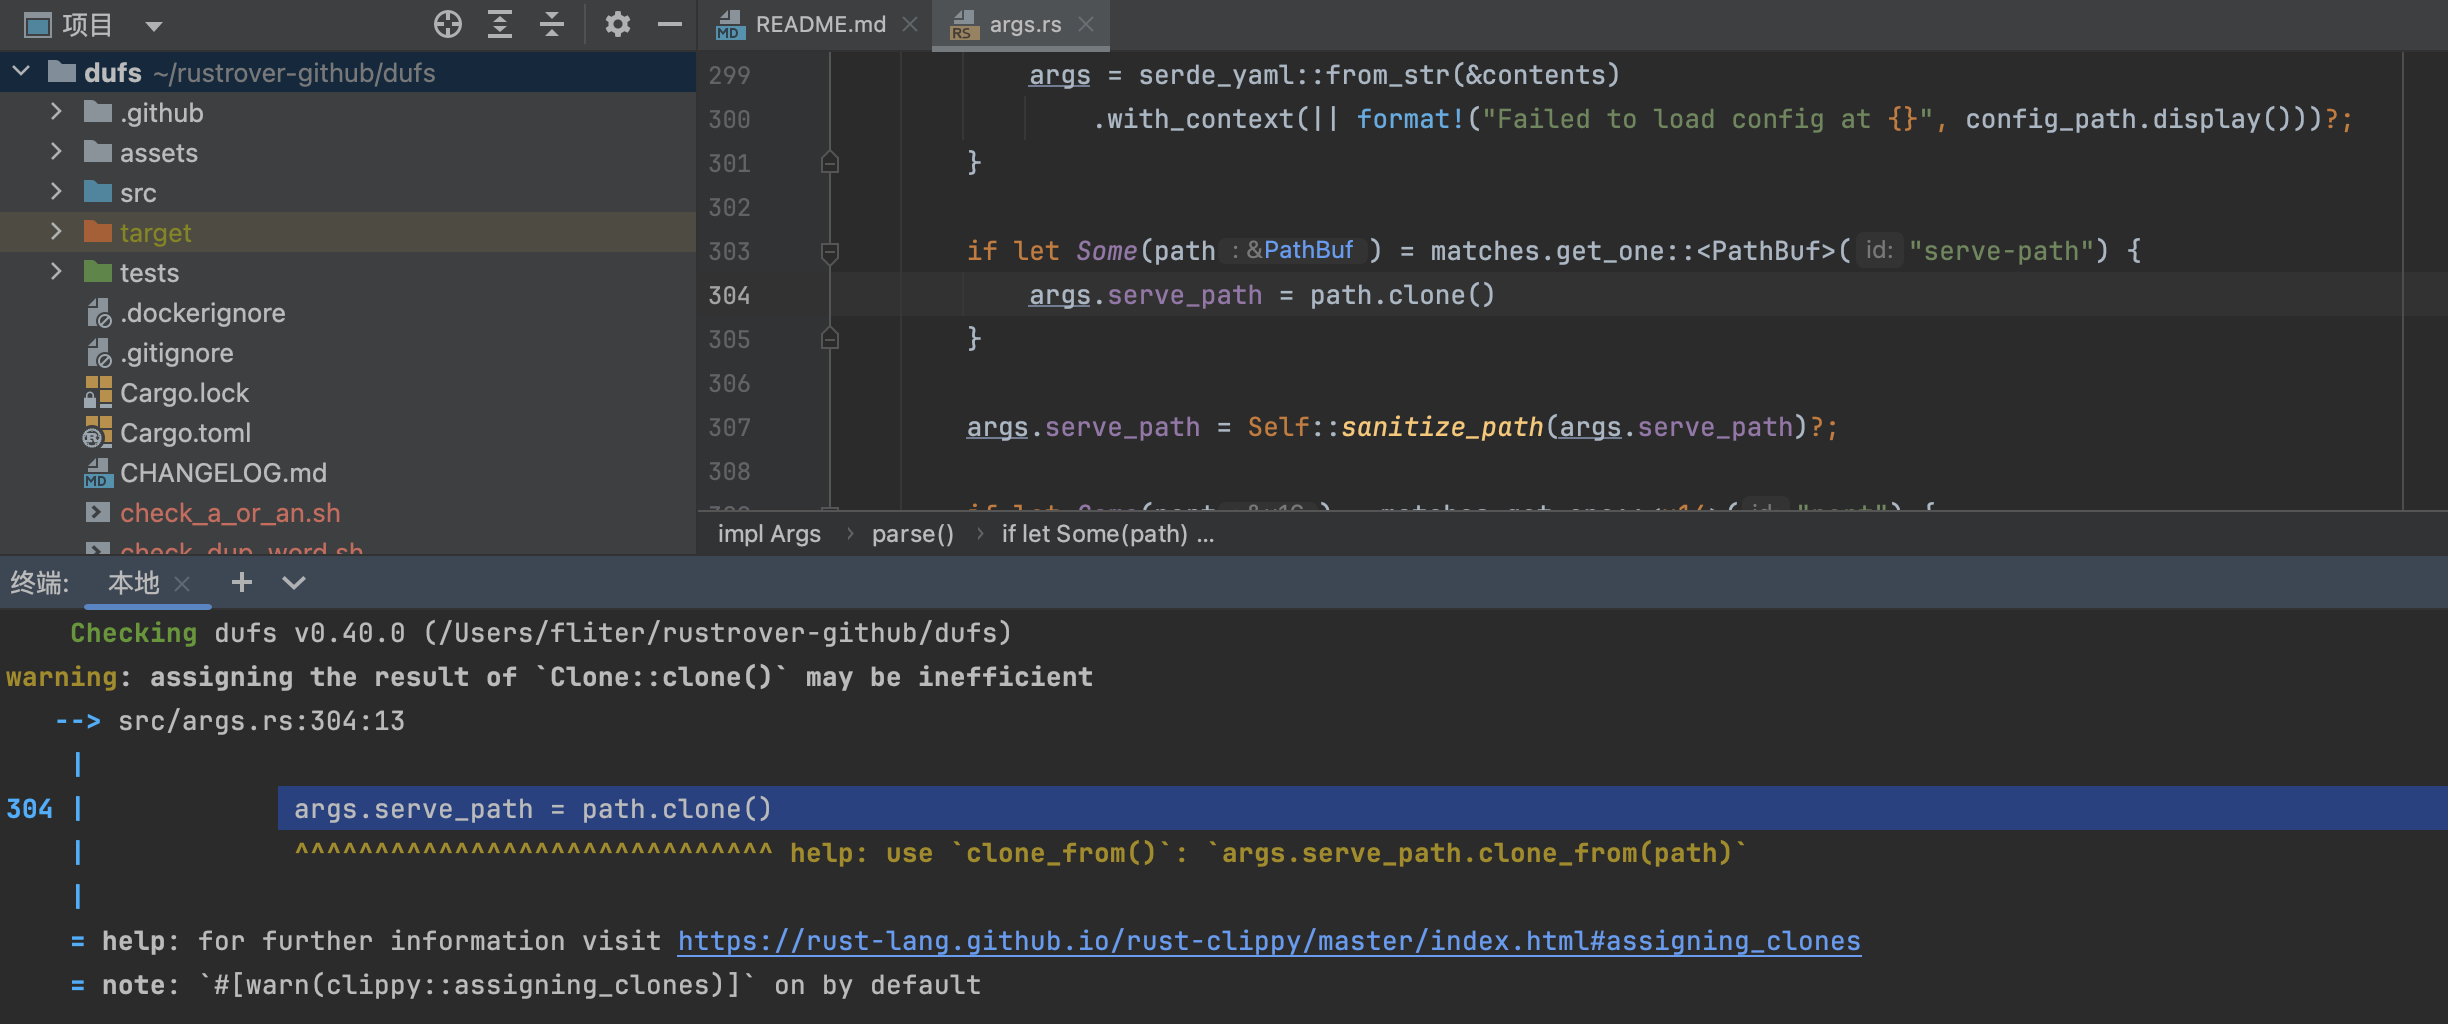Image resolution: width=2448 pixels, height=1024 pixels.
Task: Toggle fold end marker at line 301
Action: 830,163
